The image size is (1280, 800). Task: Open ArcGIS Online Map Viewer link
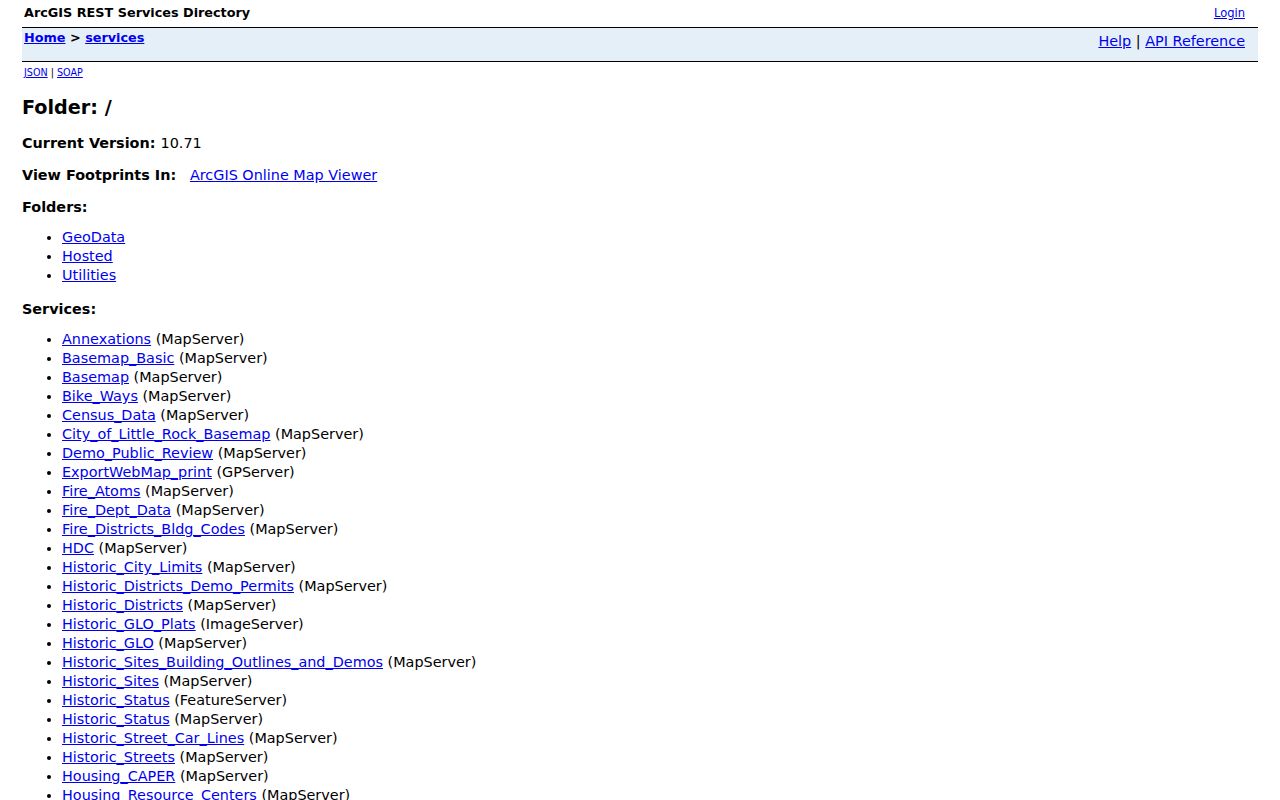click(283, 175)
